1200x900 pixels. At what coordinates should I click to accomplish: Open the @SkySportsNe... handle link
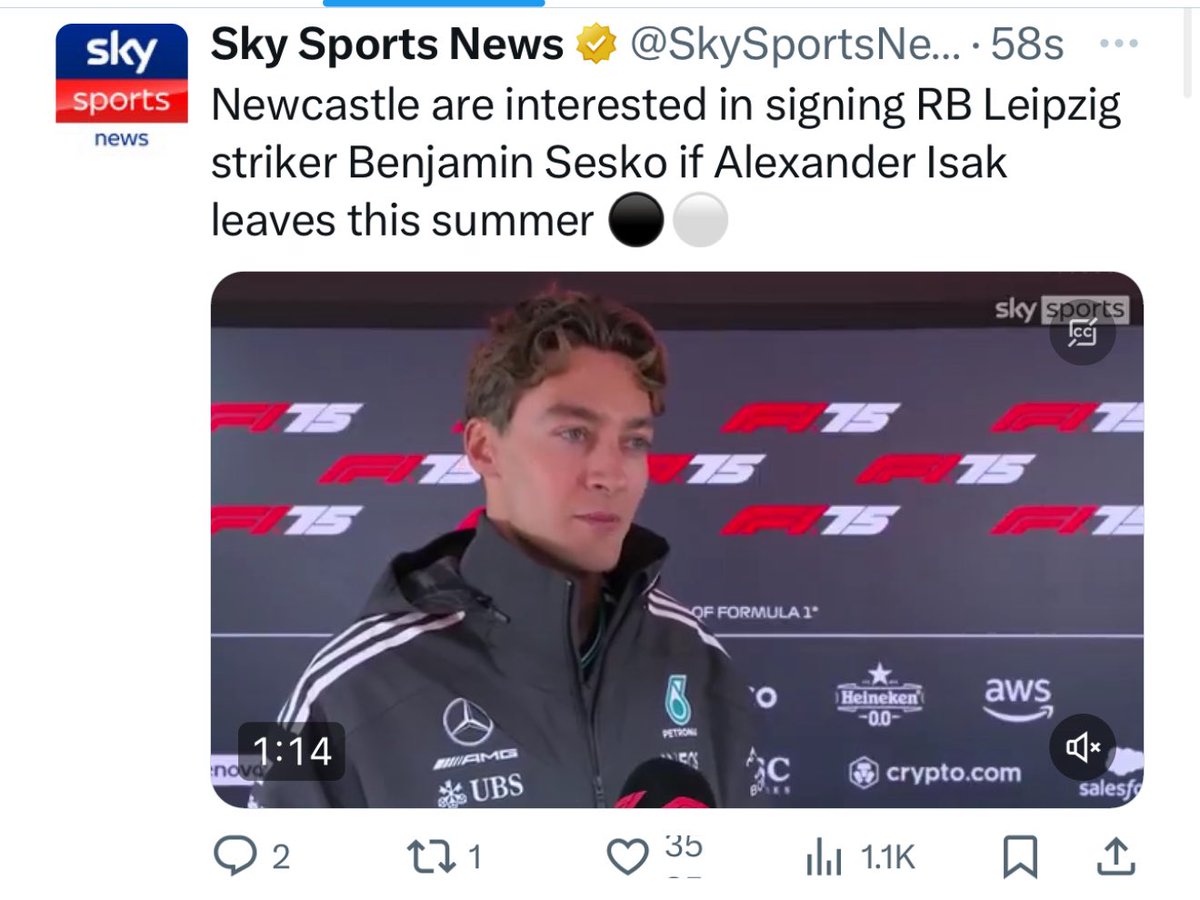click(x=792, y=46)
